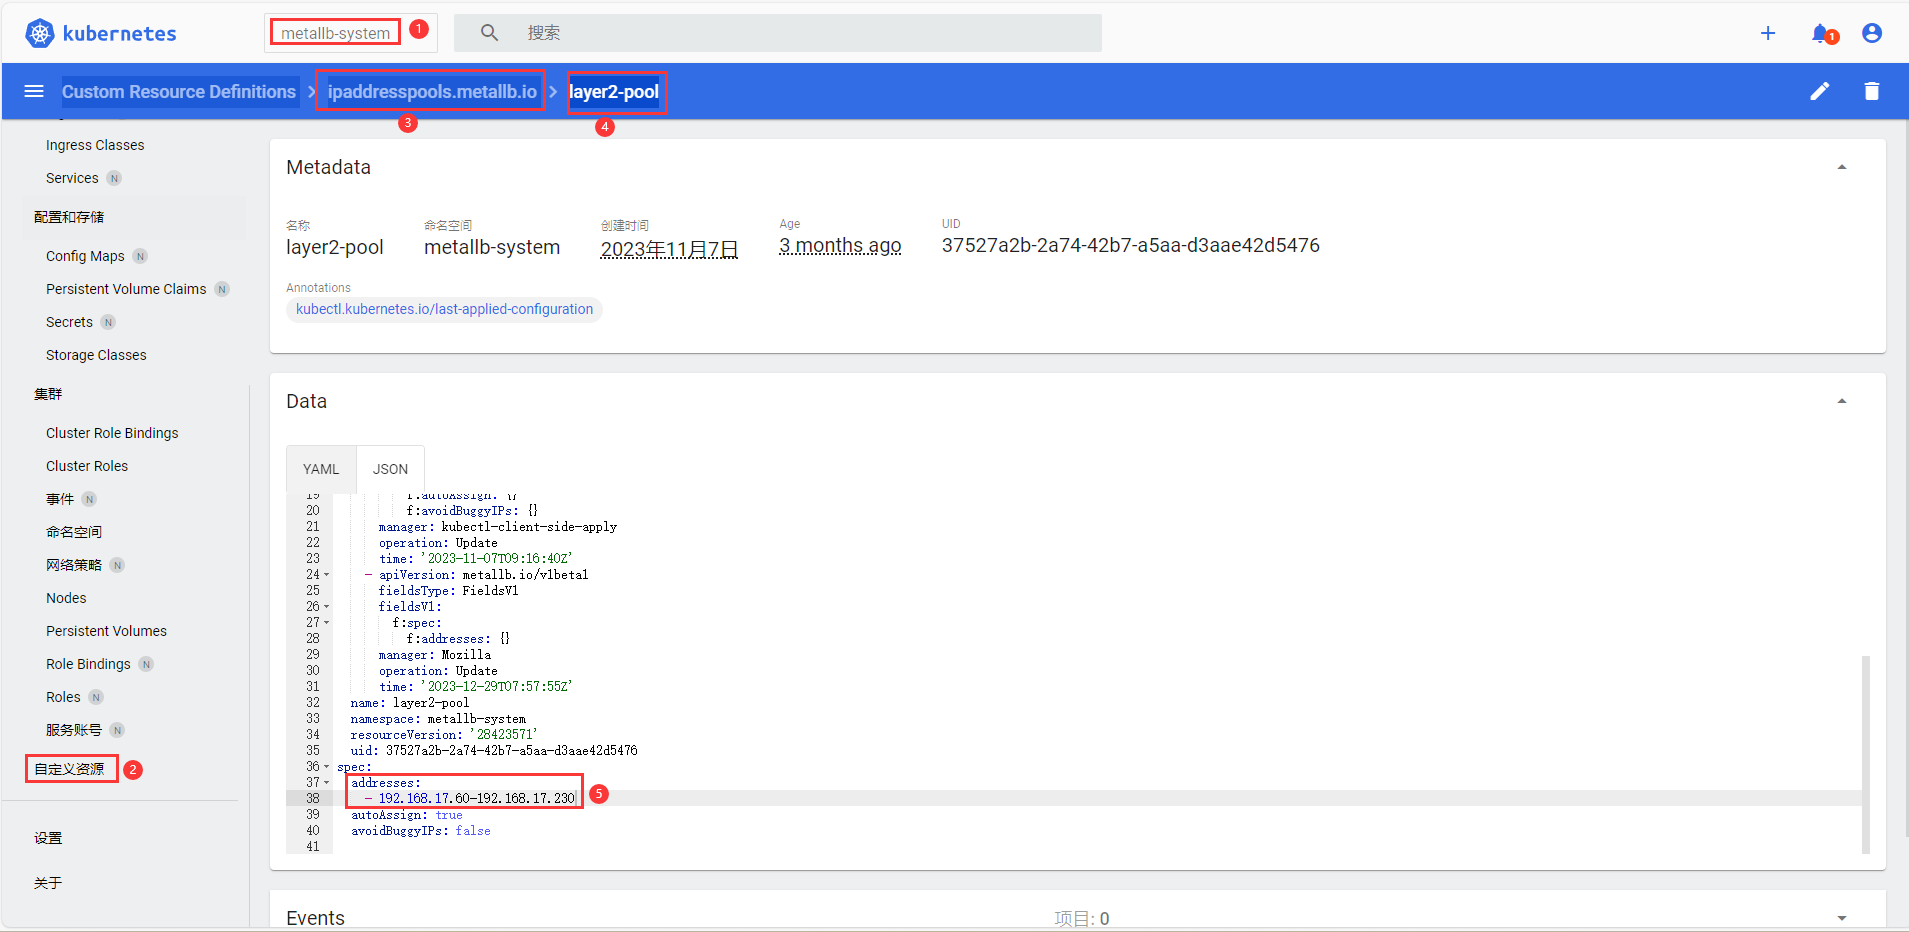Collapse the Data card

[x=1841, y=401]
